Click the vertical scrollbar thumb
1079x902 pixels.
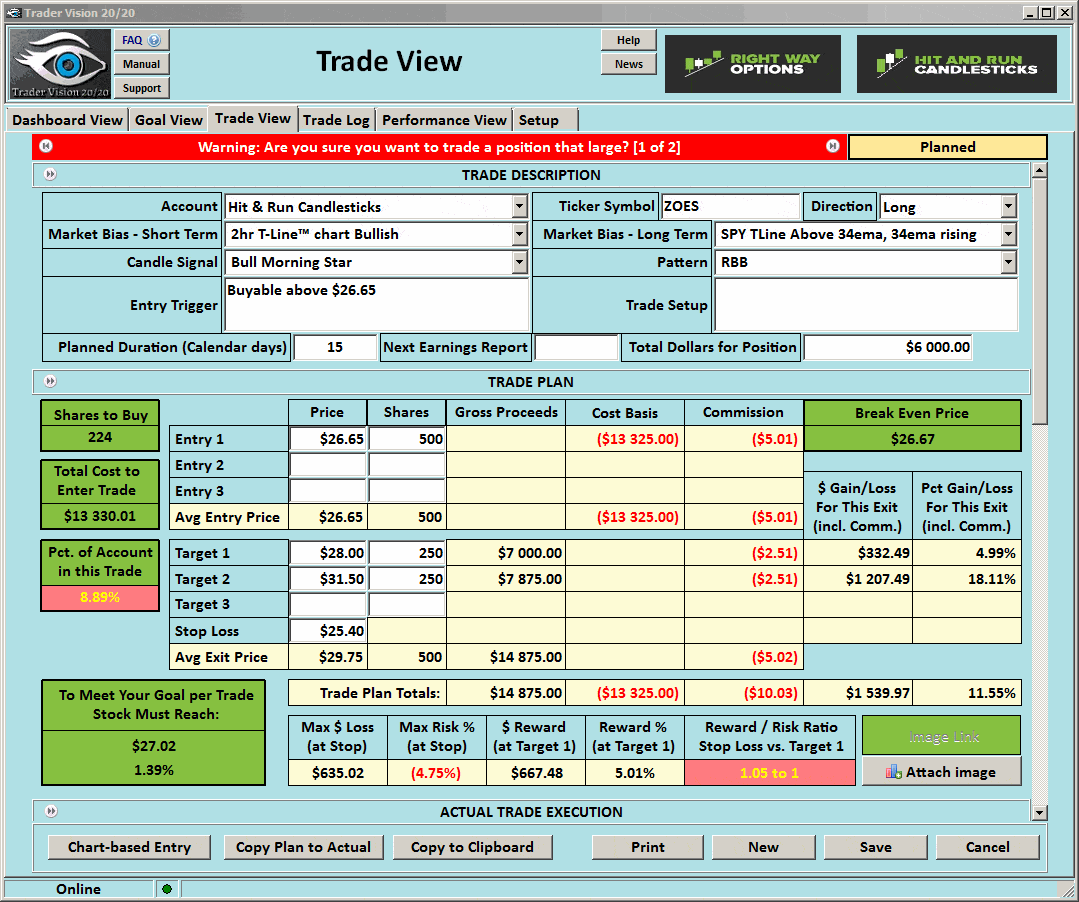1040,301
